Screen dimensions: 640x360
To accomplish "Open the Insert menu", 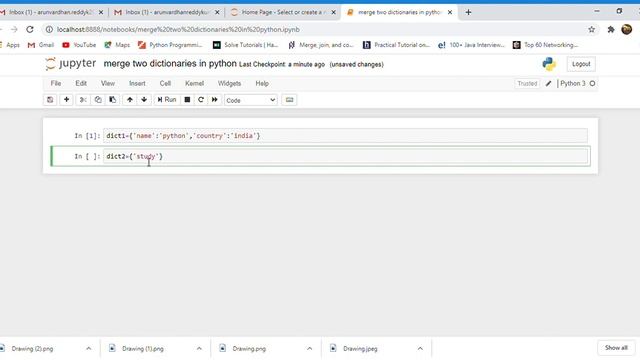I will pos(137,83).
